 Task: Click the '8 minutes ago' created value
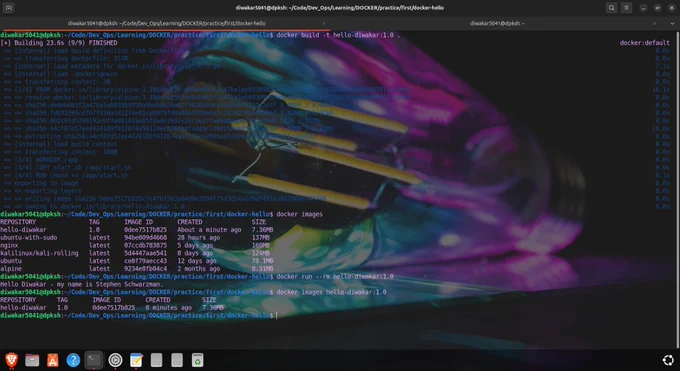[x=168, y=308]
